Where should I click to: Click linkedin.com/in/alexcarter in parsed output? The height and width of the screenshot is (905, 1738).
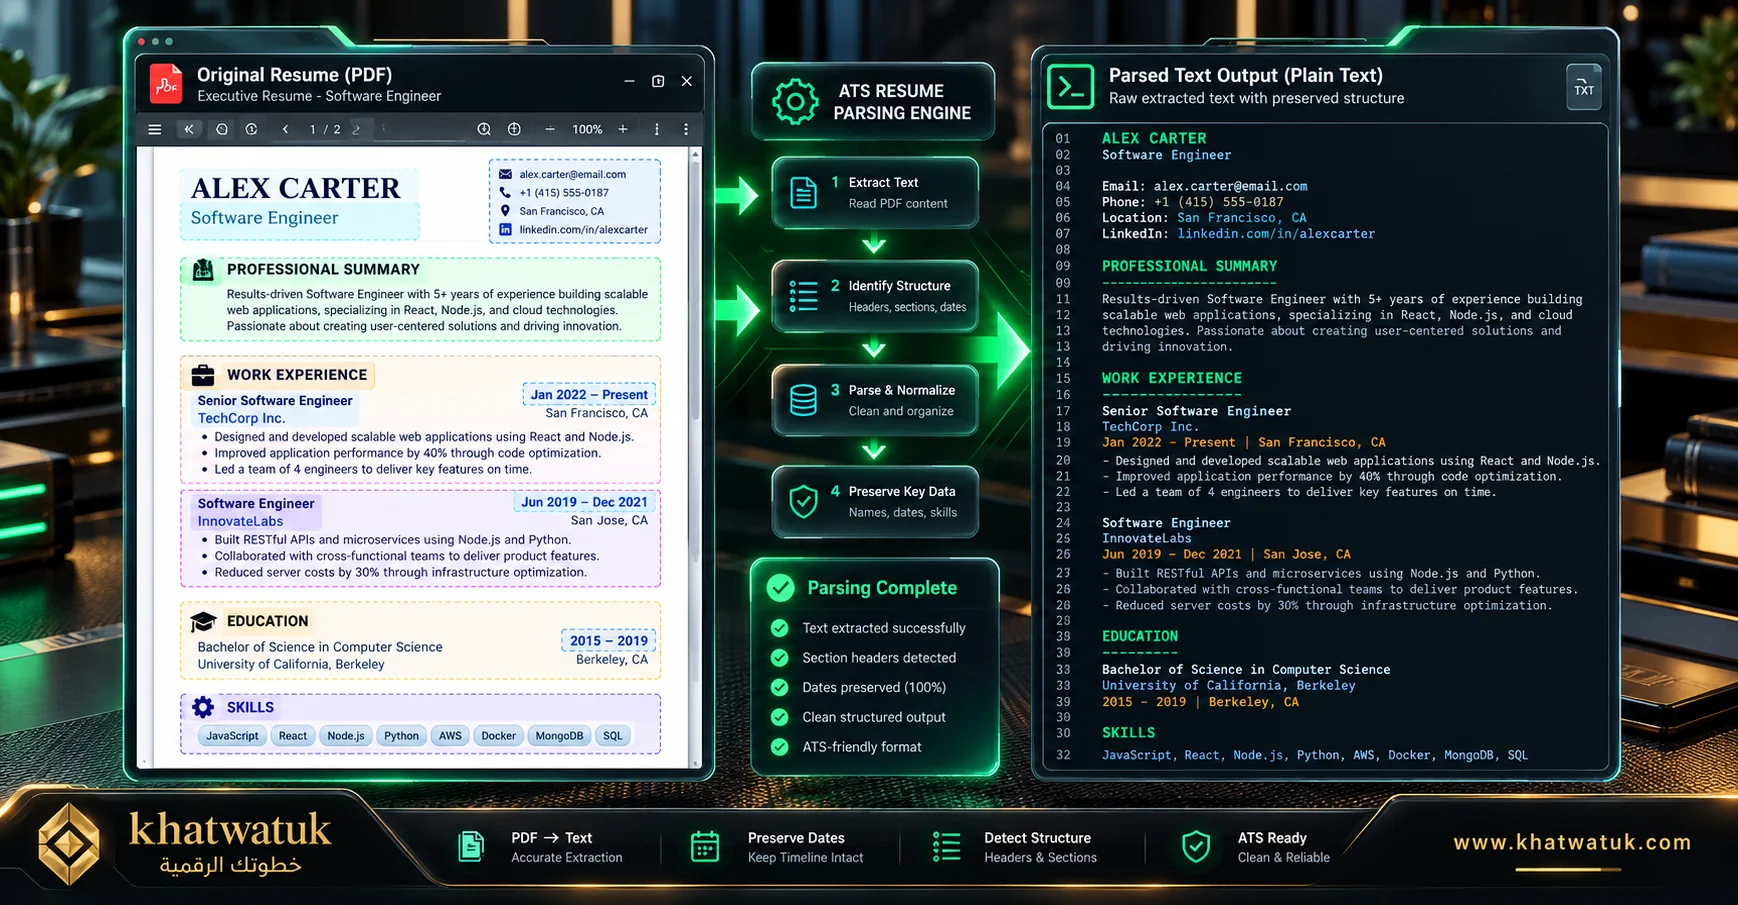click(x=1276, y=234)
